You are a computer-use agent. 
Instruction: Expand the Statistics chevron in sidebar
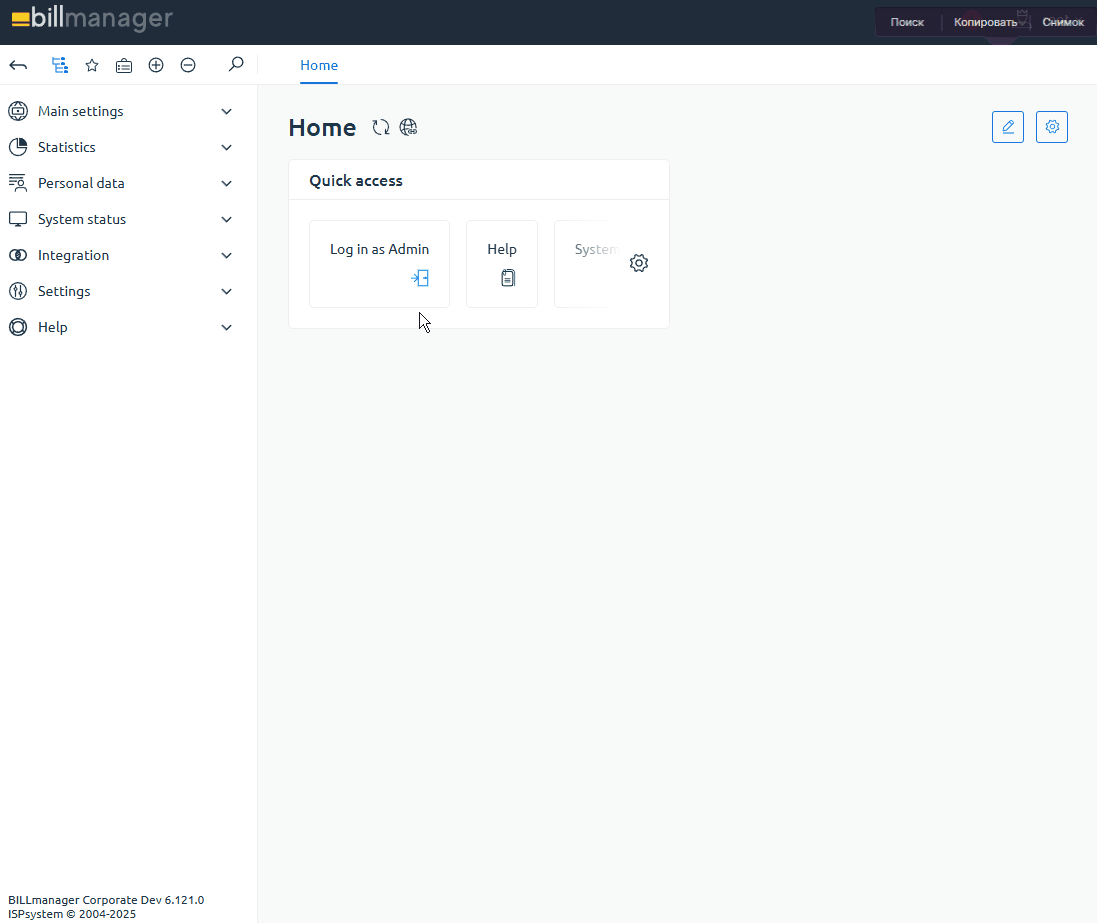[x=226, y=147]
